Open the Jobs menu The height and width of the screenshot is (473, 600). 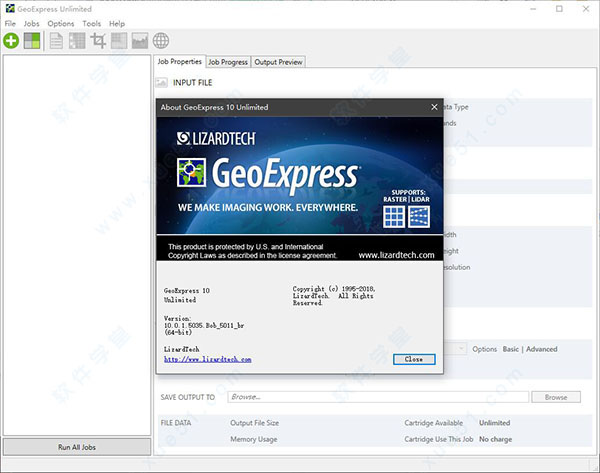coord(32,23)
